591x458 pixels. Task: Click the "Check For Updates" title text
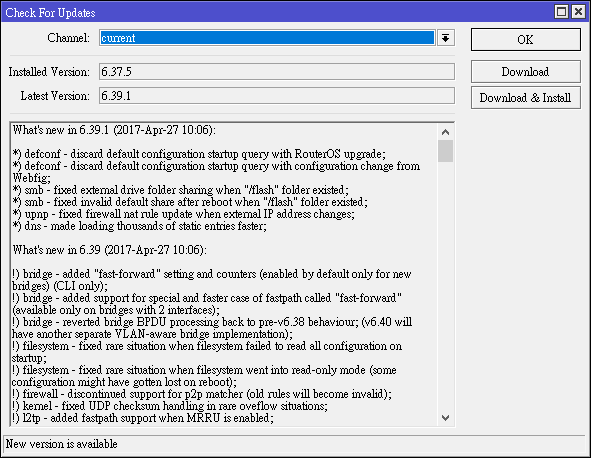(x=51, y=12)
